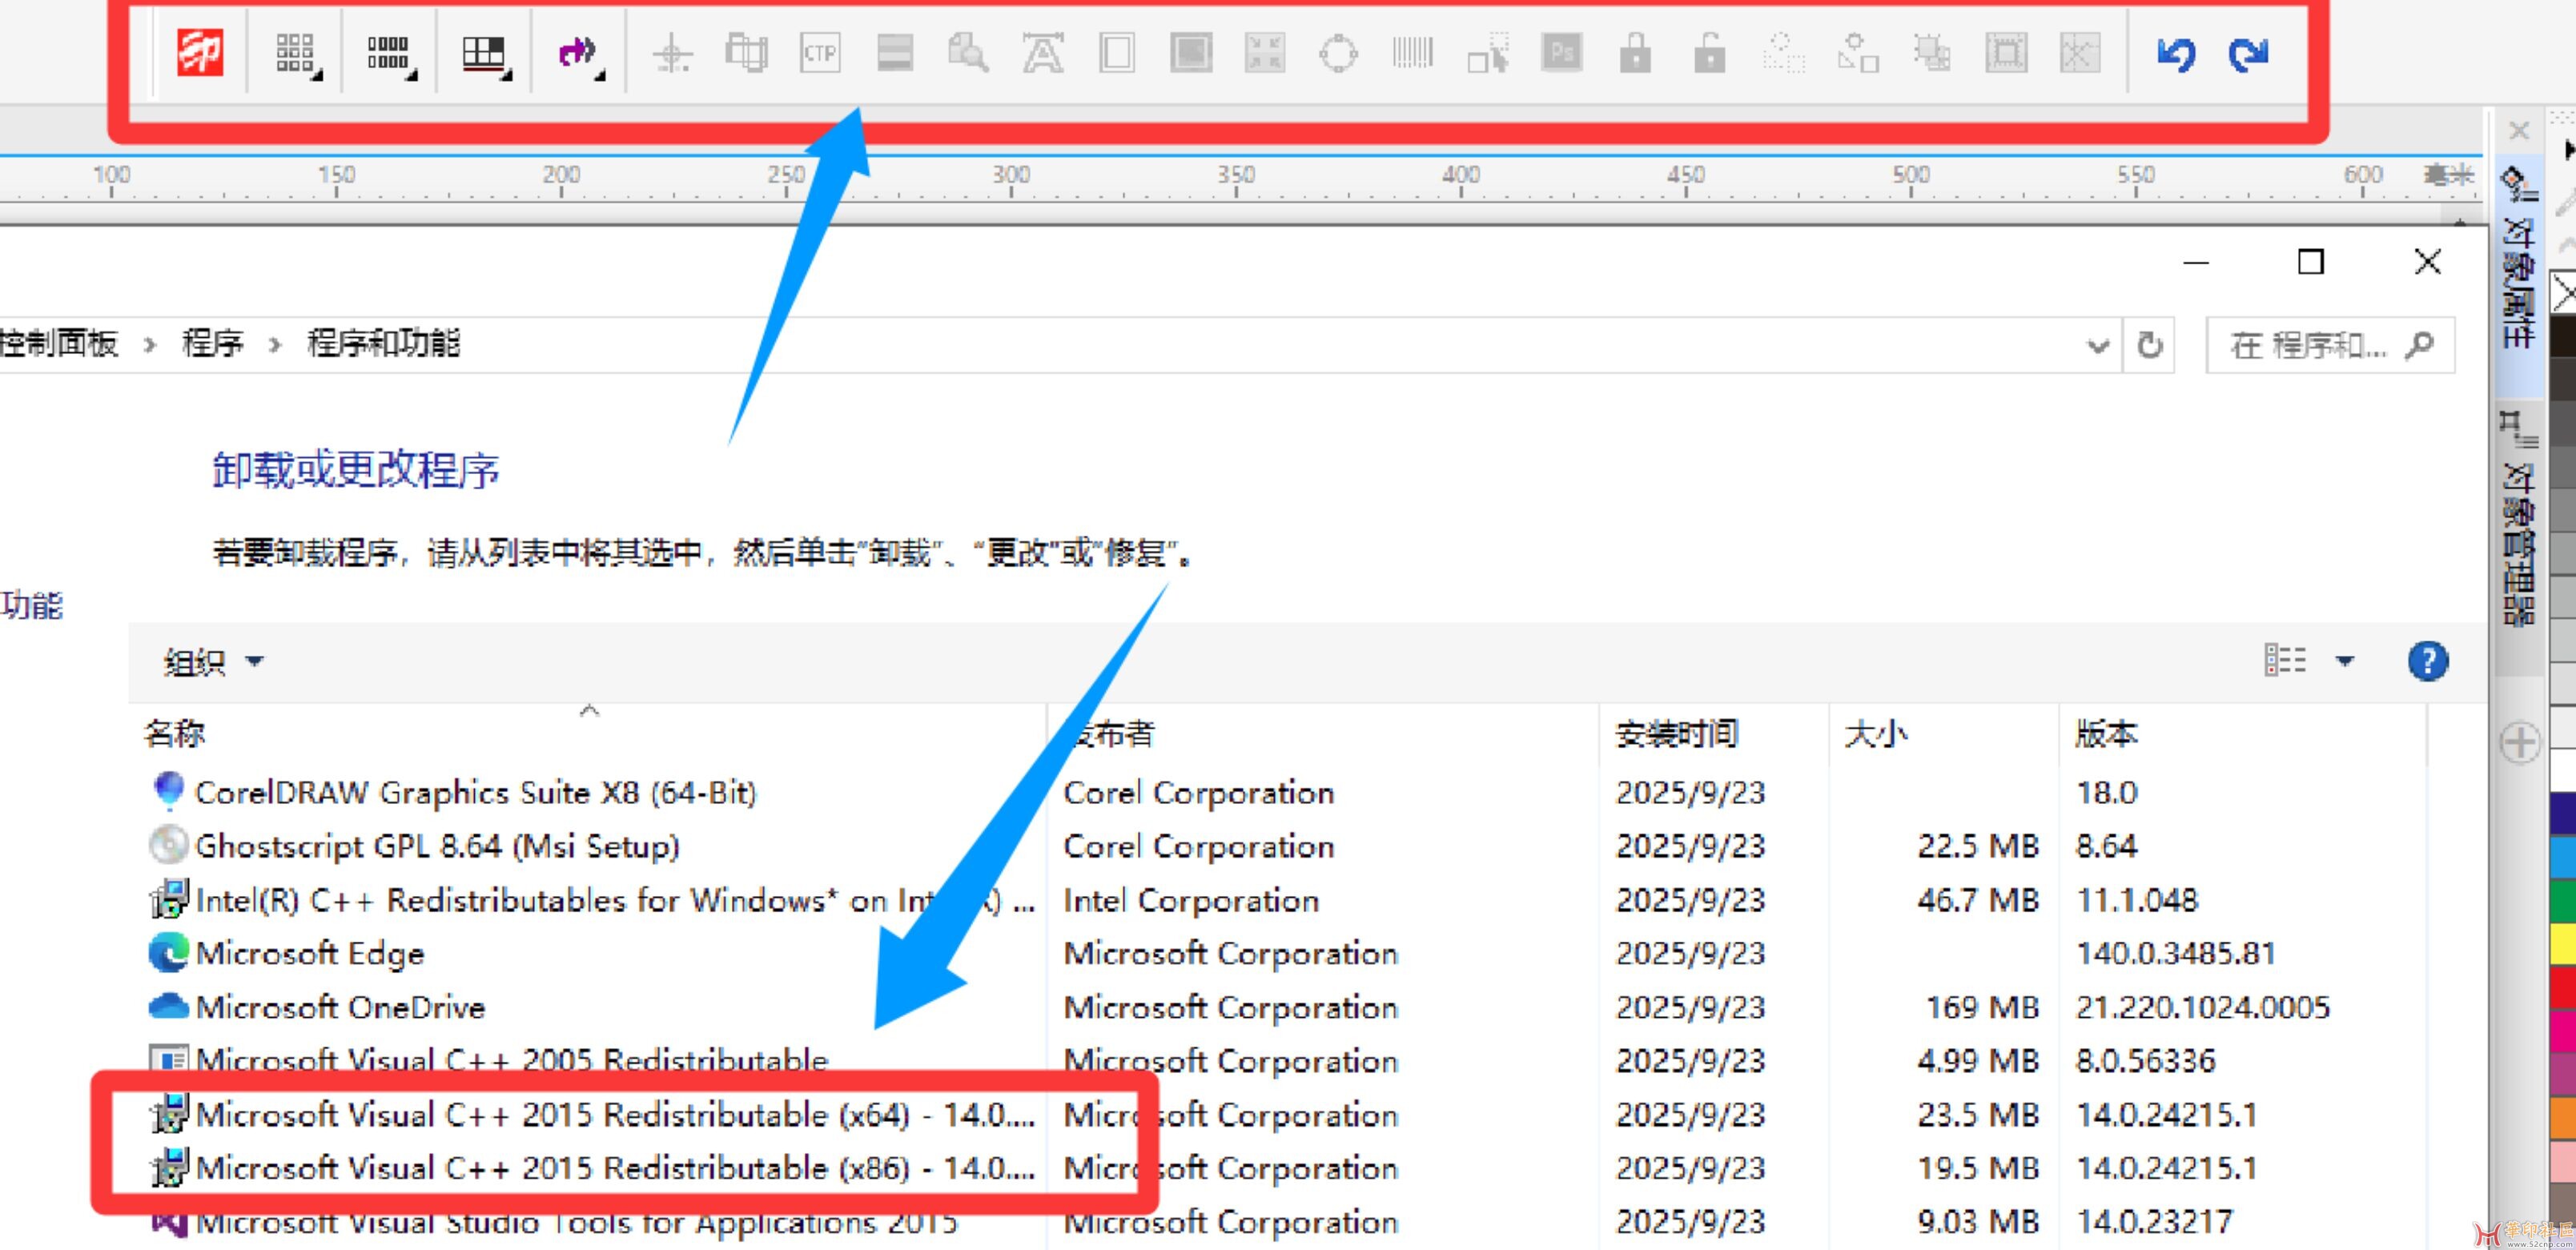Click the undo arrow in toolbar
This screenshot has height=1250, width=2576.
click(2175, 53)
